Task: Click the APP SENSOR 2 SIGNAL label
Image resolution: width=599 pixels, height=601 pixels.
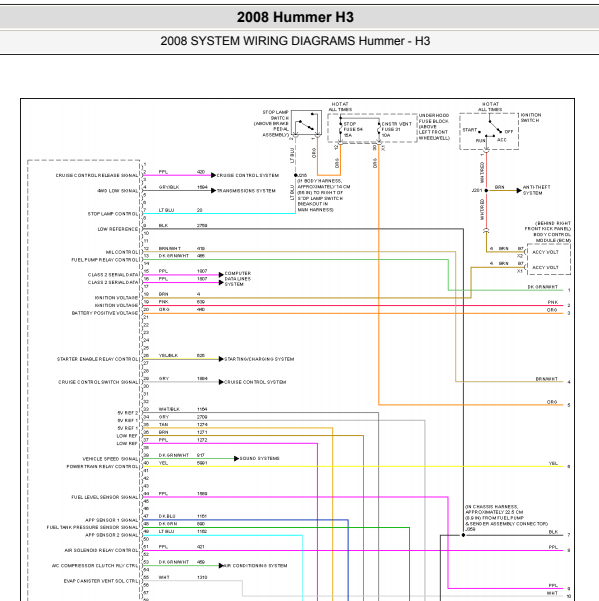Action: (112, 535)
